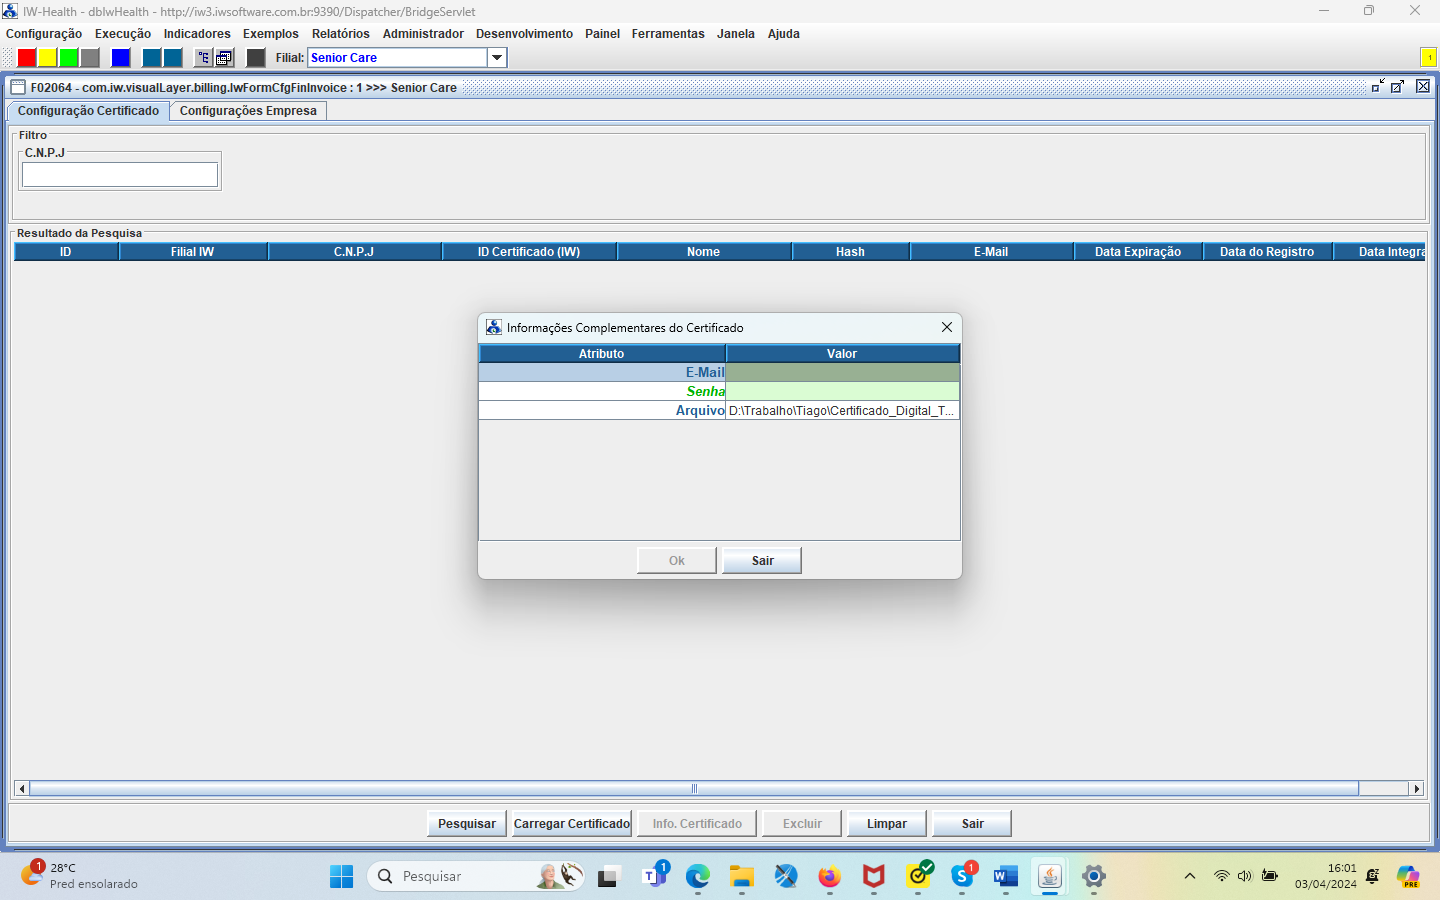The height and width of the screenshot is (900, 1440).
Task: Click the tree-structure toolbar icon
Action: click(x=204, y=58)
